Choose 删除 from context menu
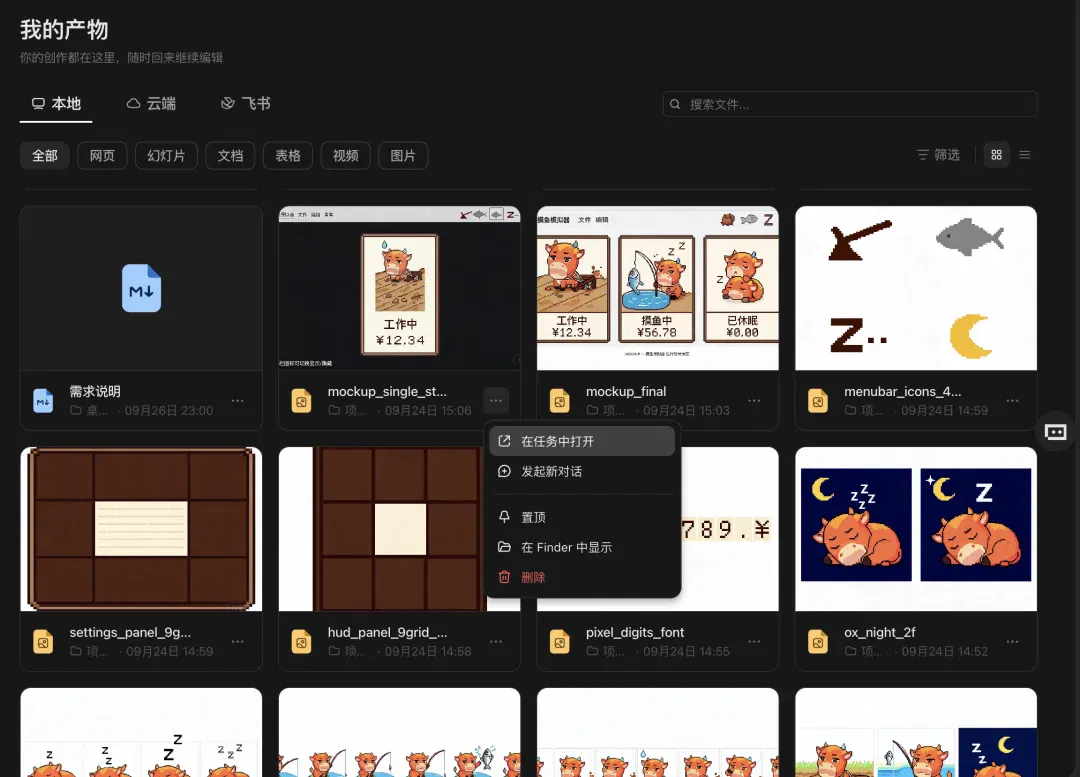Screen dimensions: 1080x777 pyautogui.click(x=582, y=577)
